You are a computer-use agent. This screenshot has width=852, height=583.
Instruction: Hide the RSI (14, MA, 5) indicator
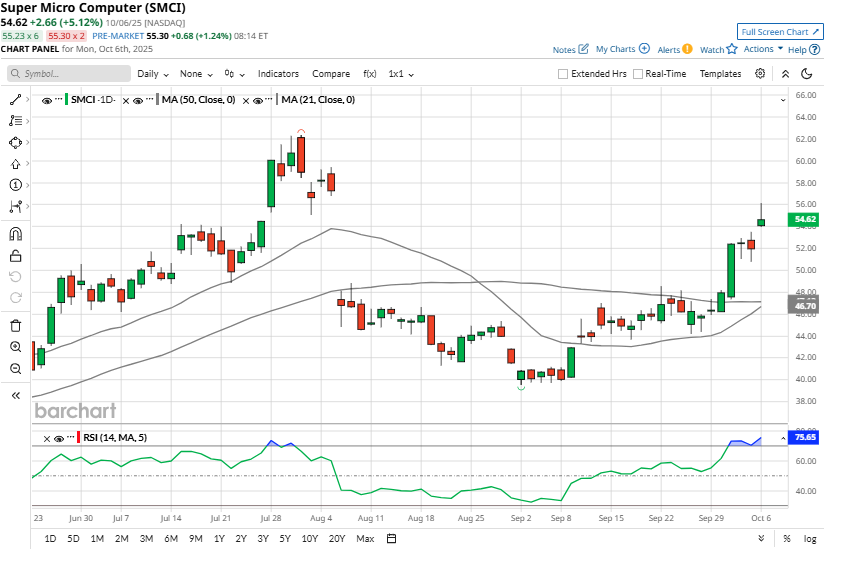click(x=59, y=438)
